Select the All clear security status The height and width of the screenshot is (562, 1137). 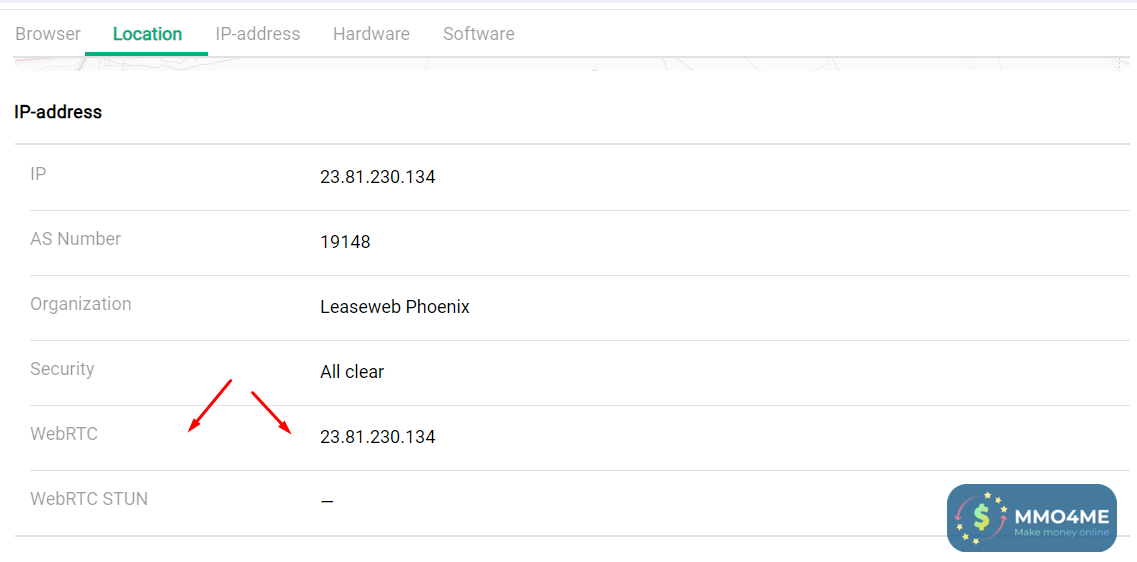pyautogui.click(x=352, y=372)
